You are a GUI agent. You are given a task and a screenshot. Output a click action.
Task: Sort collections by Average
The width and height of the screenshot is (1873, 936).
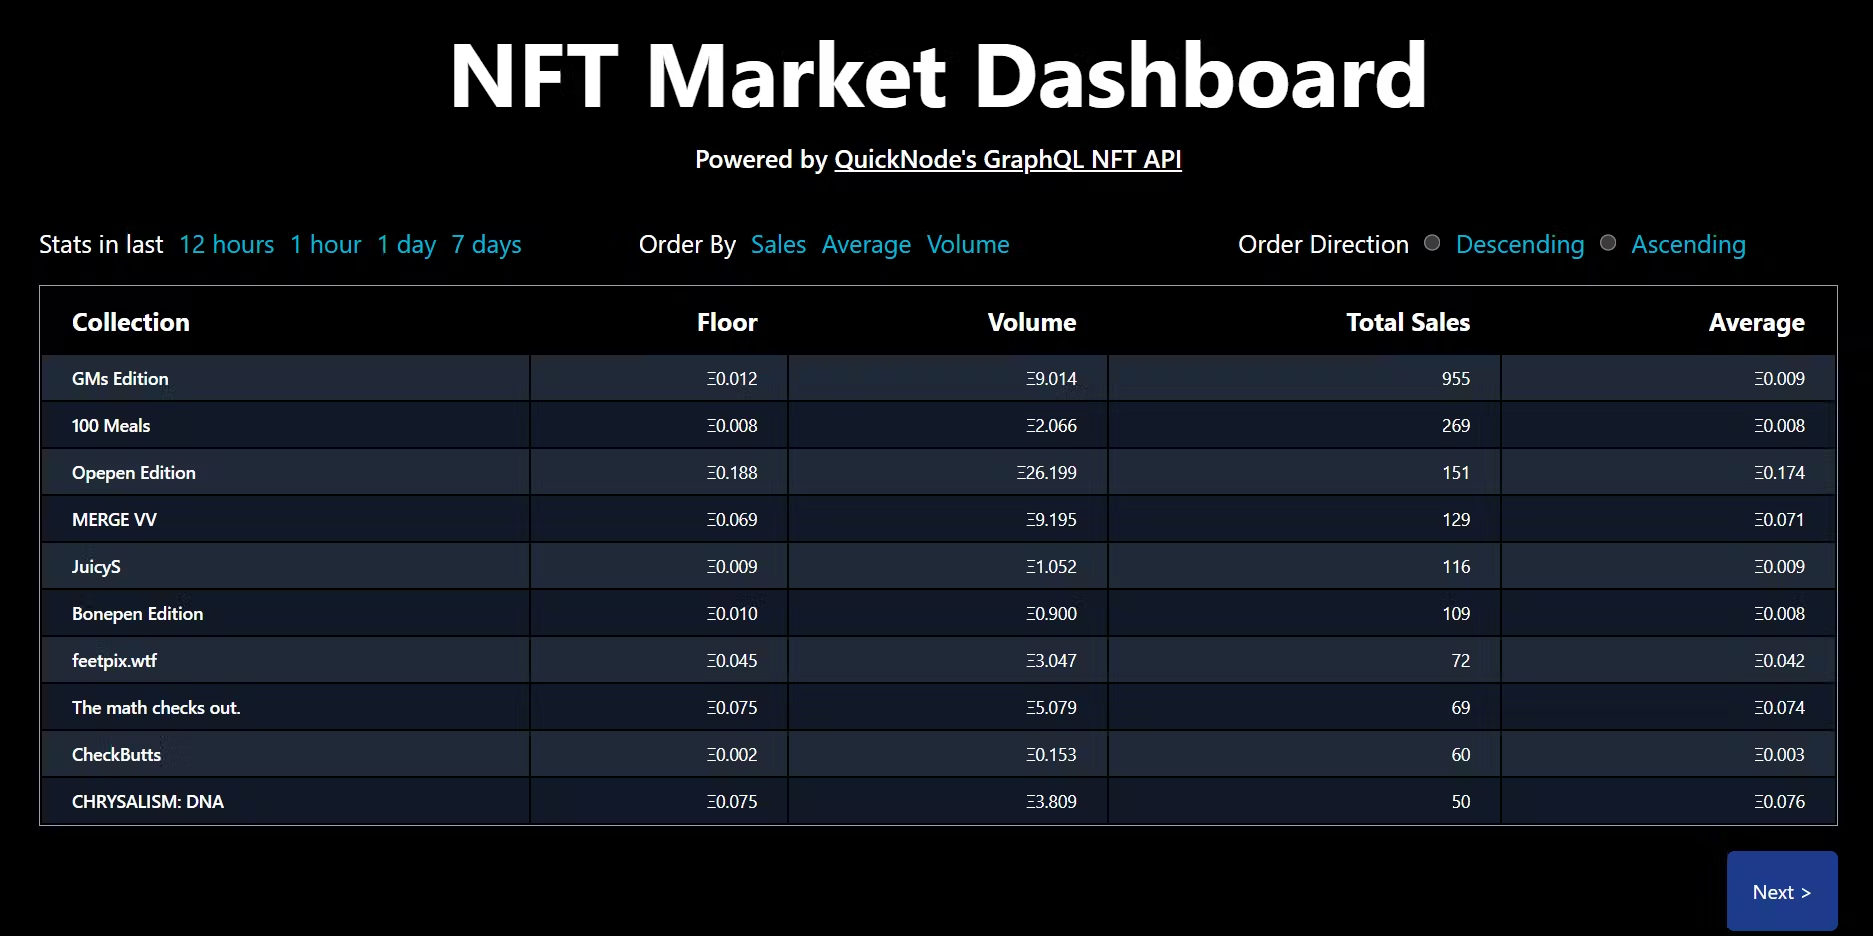[866, 245]
